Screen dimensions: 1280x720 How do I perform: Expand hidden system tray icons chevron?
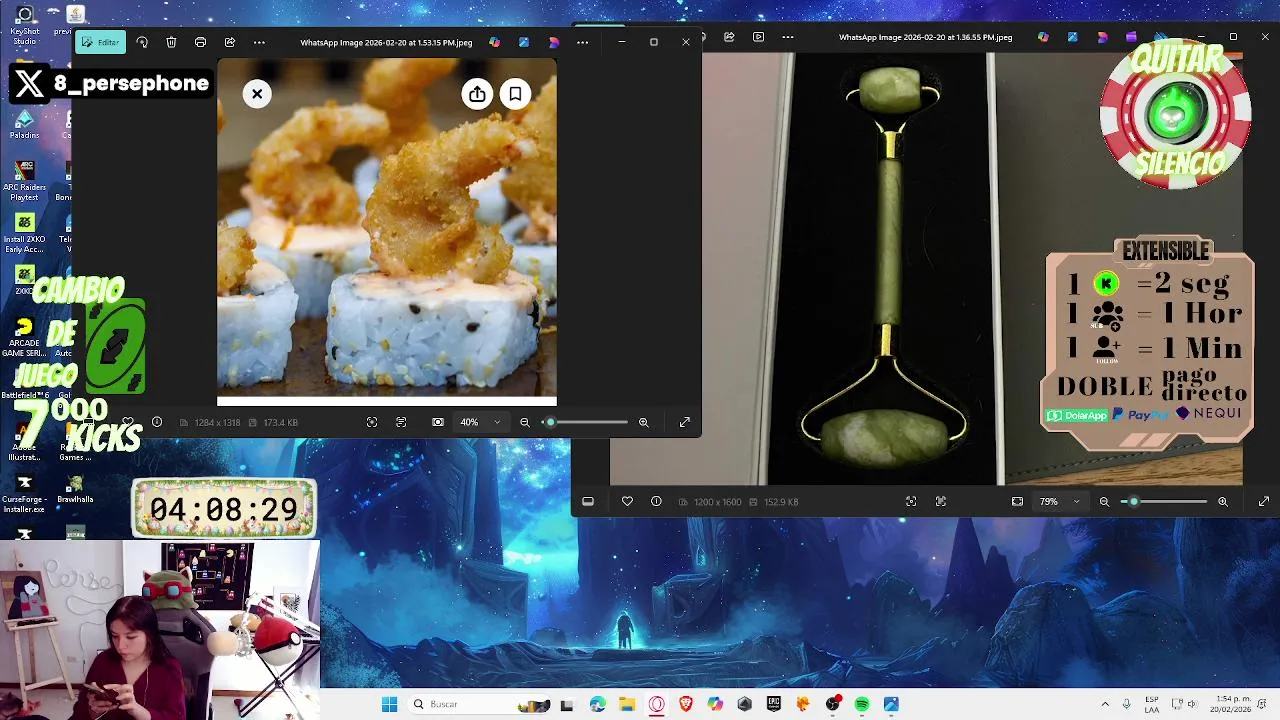1105,704
